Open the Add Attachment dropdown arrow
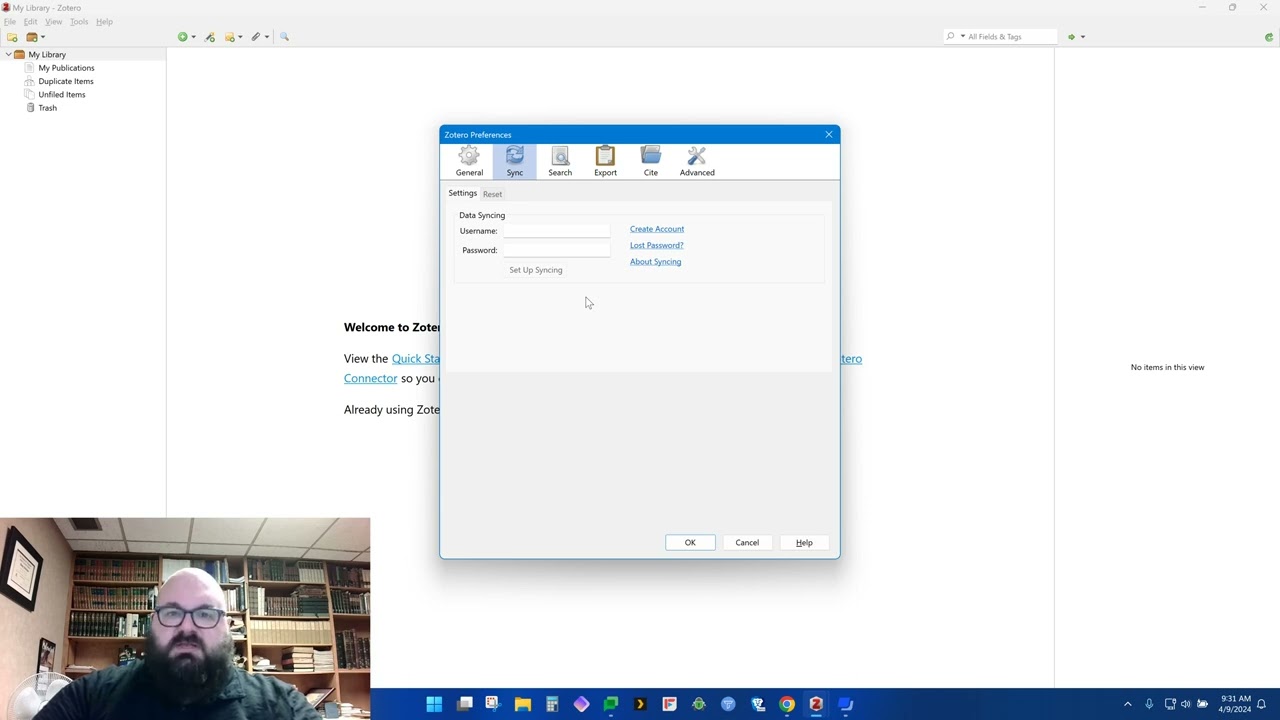Screen dimensions: 1280x720 [x=267, y=37]
